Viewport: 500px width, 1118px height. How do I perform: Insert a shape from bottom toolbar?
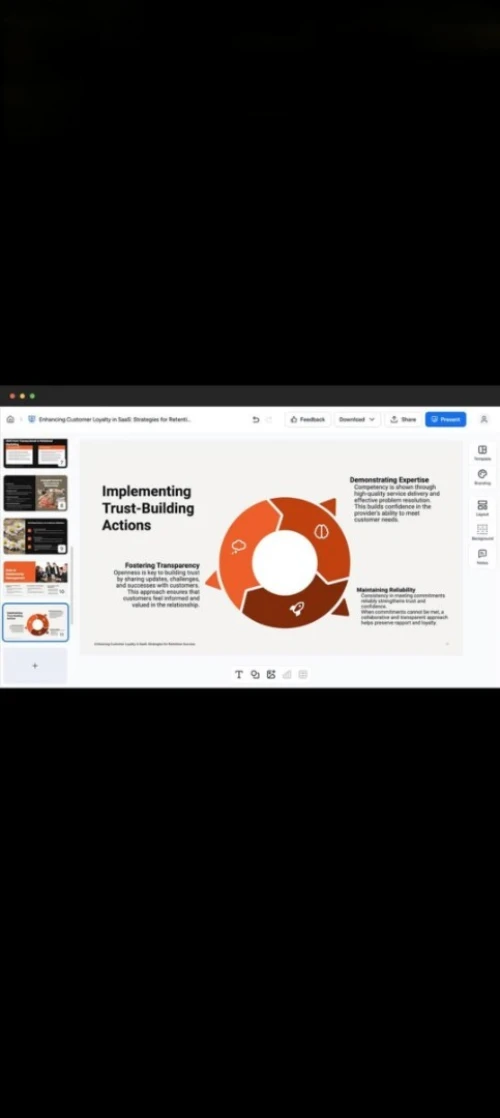pyautogui.click(x=255, y=675)
